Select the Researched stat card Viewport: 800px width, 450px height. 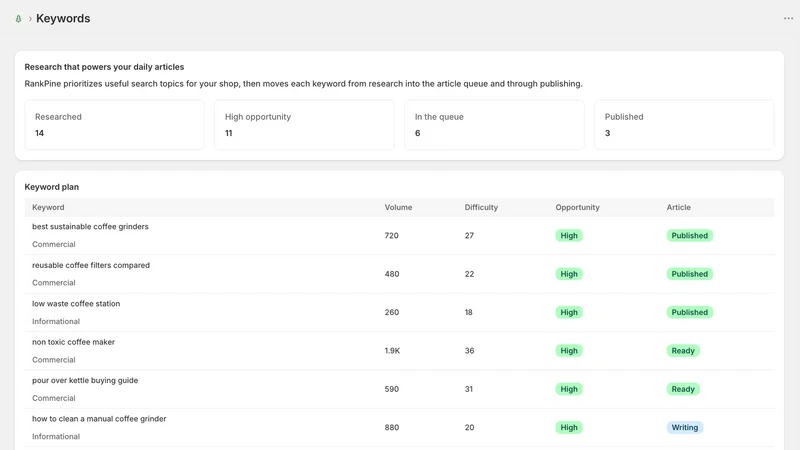coord(114,125)
